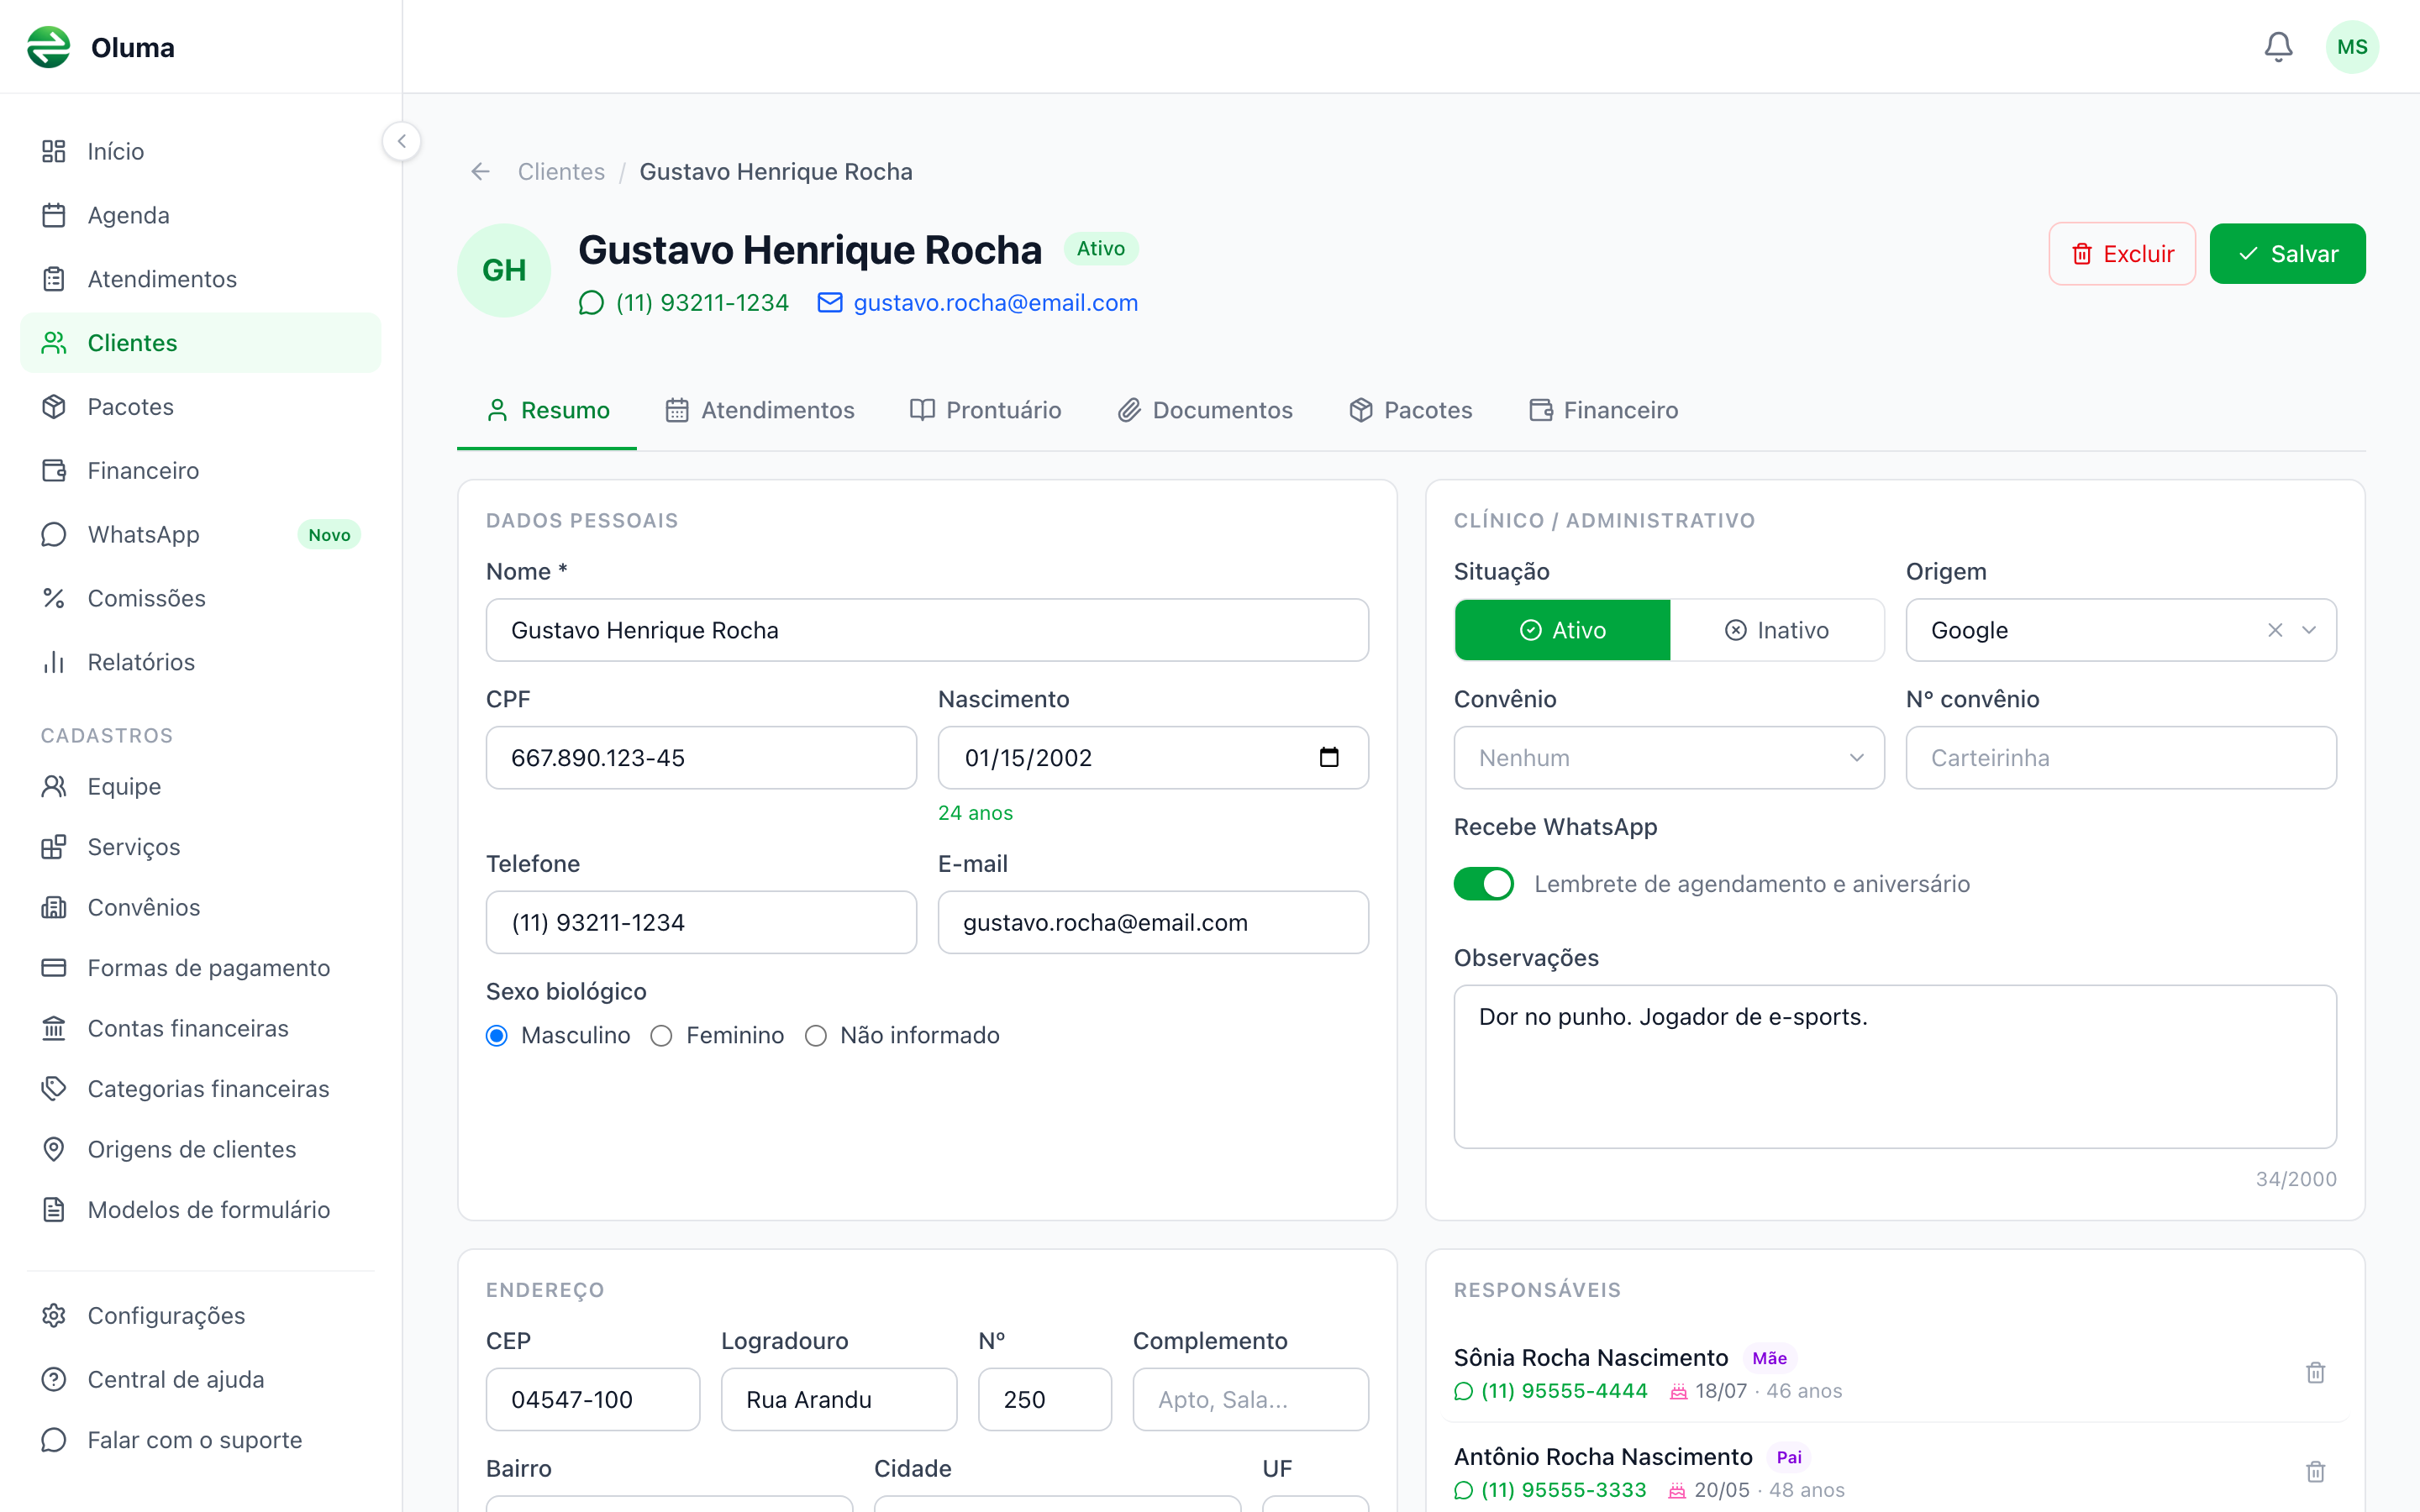
Task: Click the Origens de clientes pin icon
Action: pyautogui.click(x=54, y=1149)
